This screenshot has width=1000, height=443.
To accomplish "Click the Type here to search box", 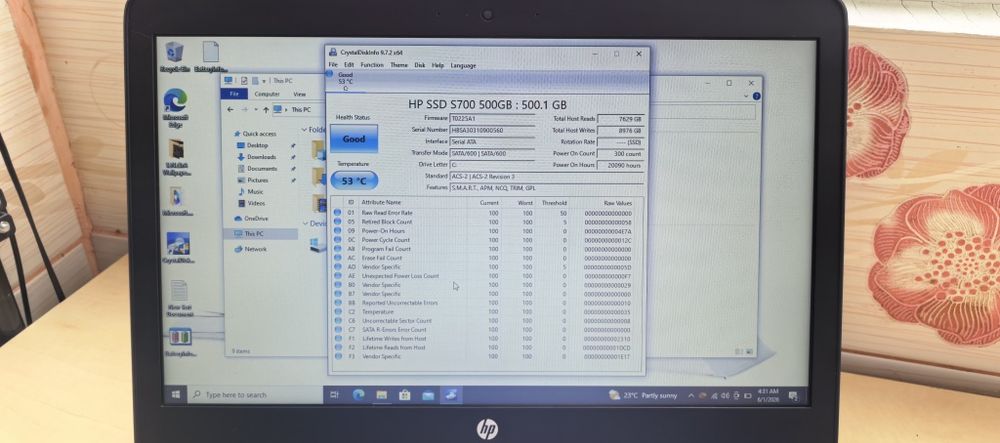I will pos(254,395).
